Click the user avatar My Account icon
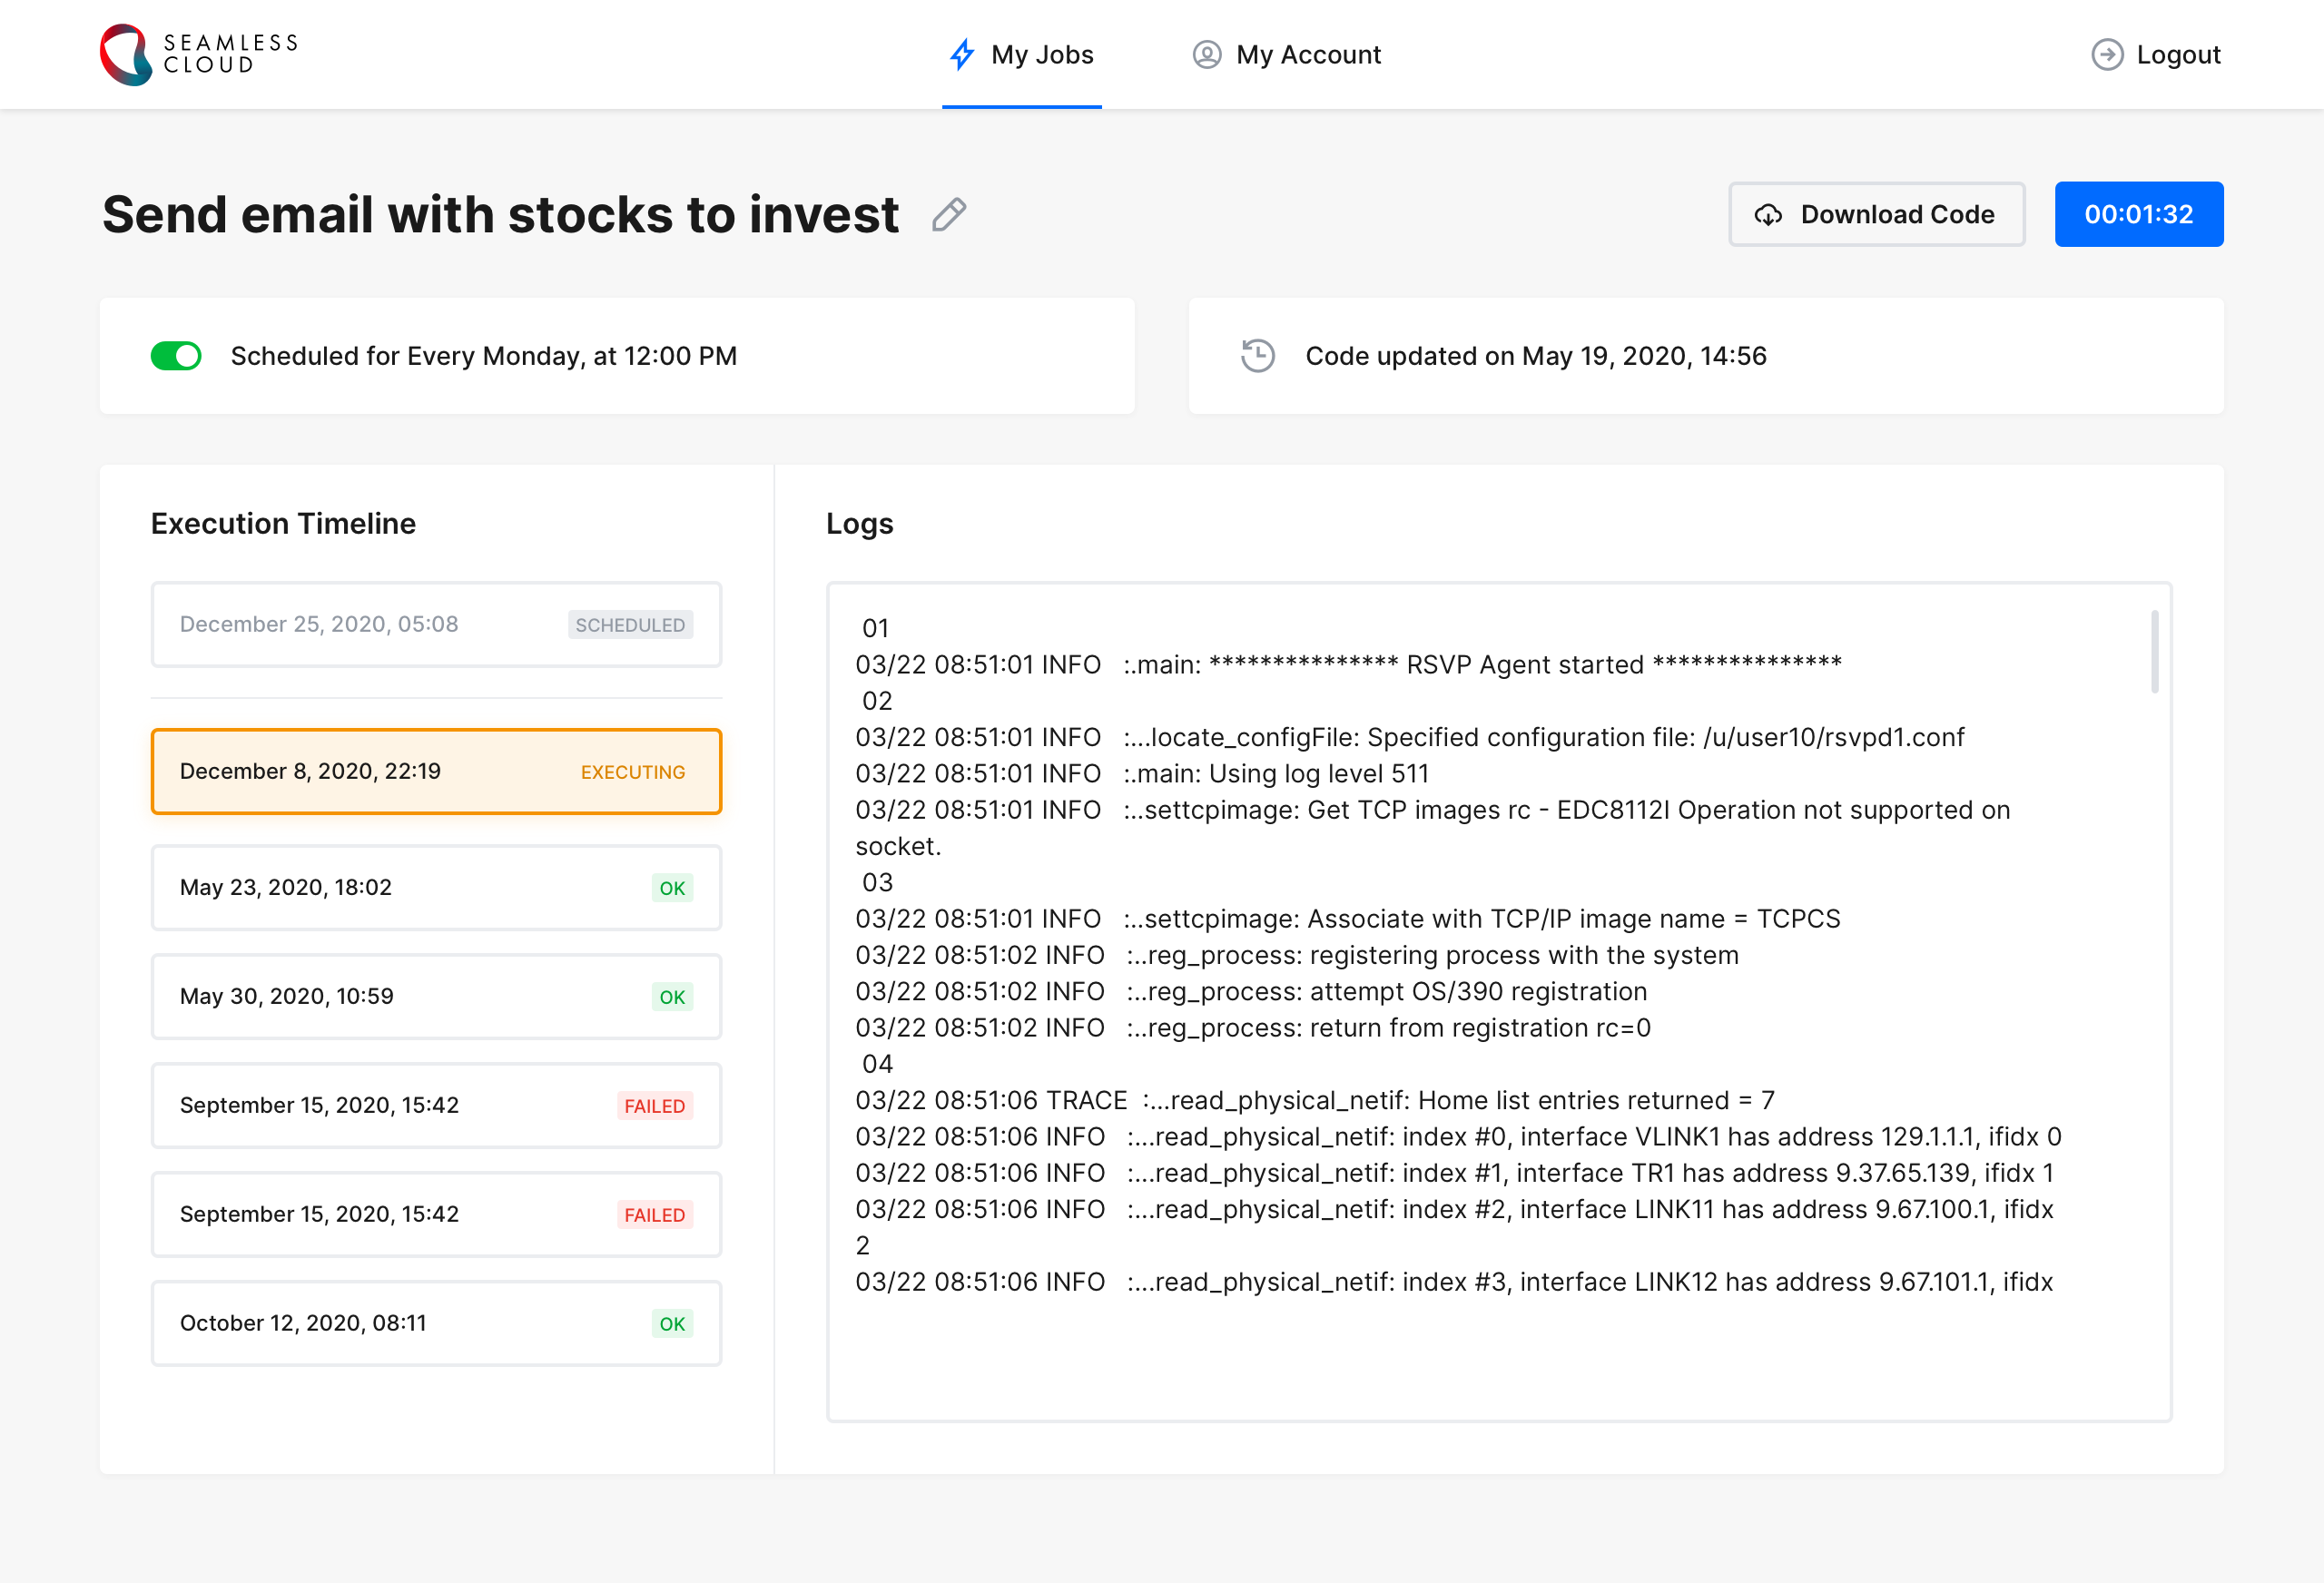Screen dimensions: 2324x1583 1206,54
